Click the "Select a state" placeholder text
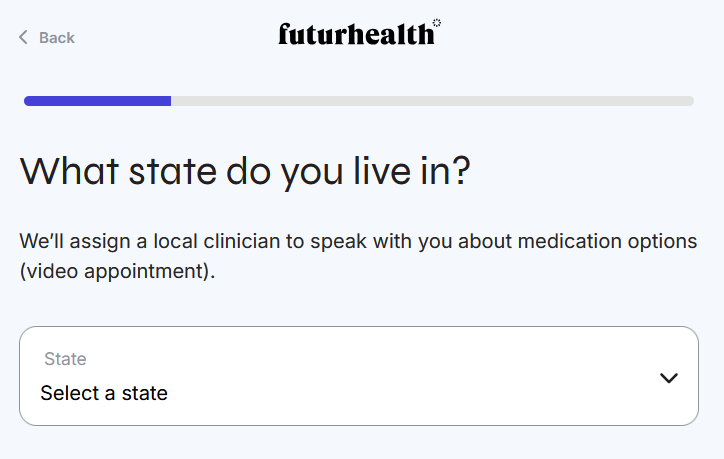The width and height of the screenshot is (724, 459). click(104, 393)
